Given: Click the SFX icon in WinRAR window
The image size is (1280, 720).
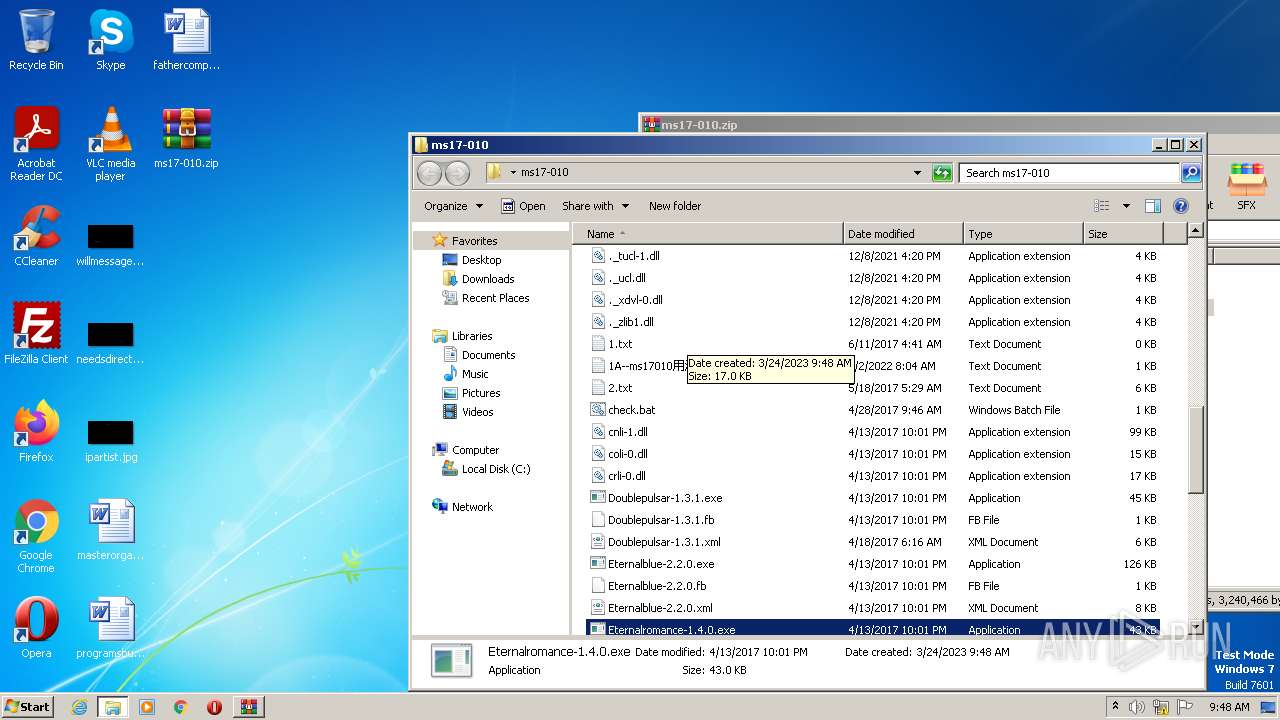Looking at the screenshot, I should click(x=1247, y=187).
